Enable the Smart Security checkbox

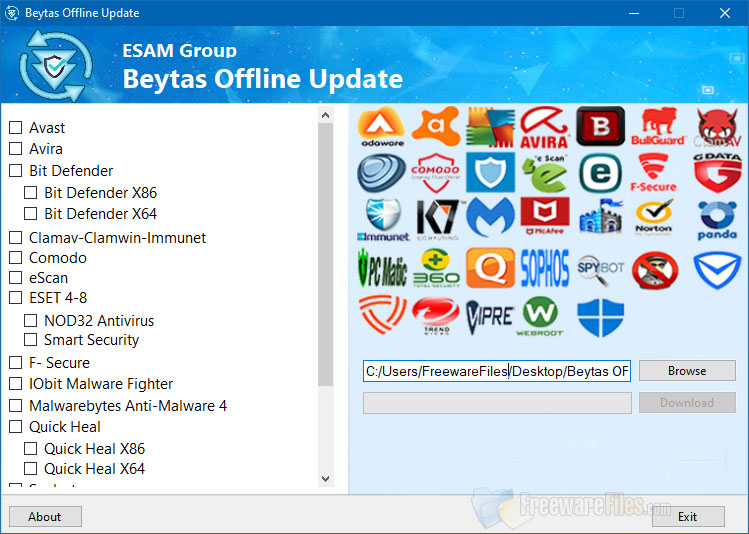pyautogui.click(x=31, y=340)
